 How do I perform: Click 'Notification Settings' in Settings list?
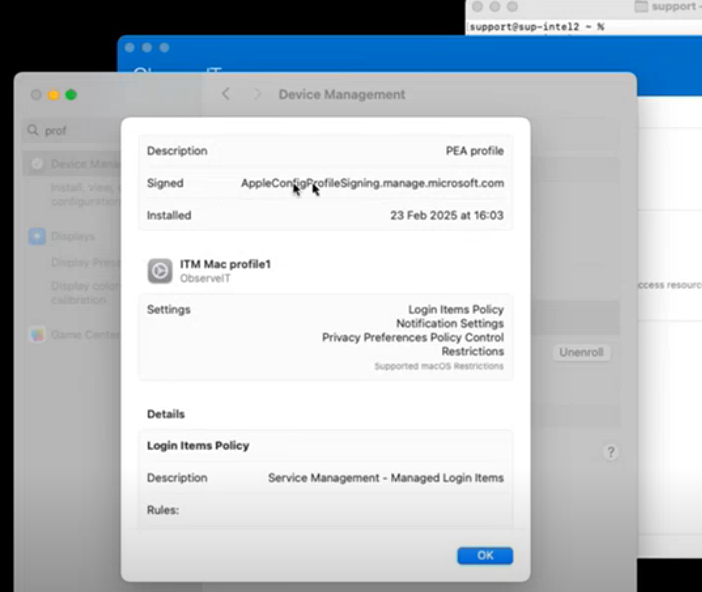tap(450, 323)
